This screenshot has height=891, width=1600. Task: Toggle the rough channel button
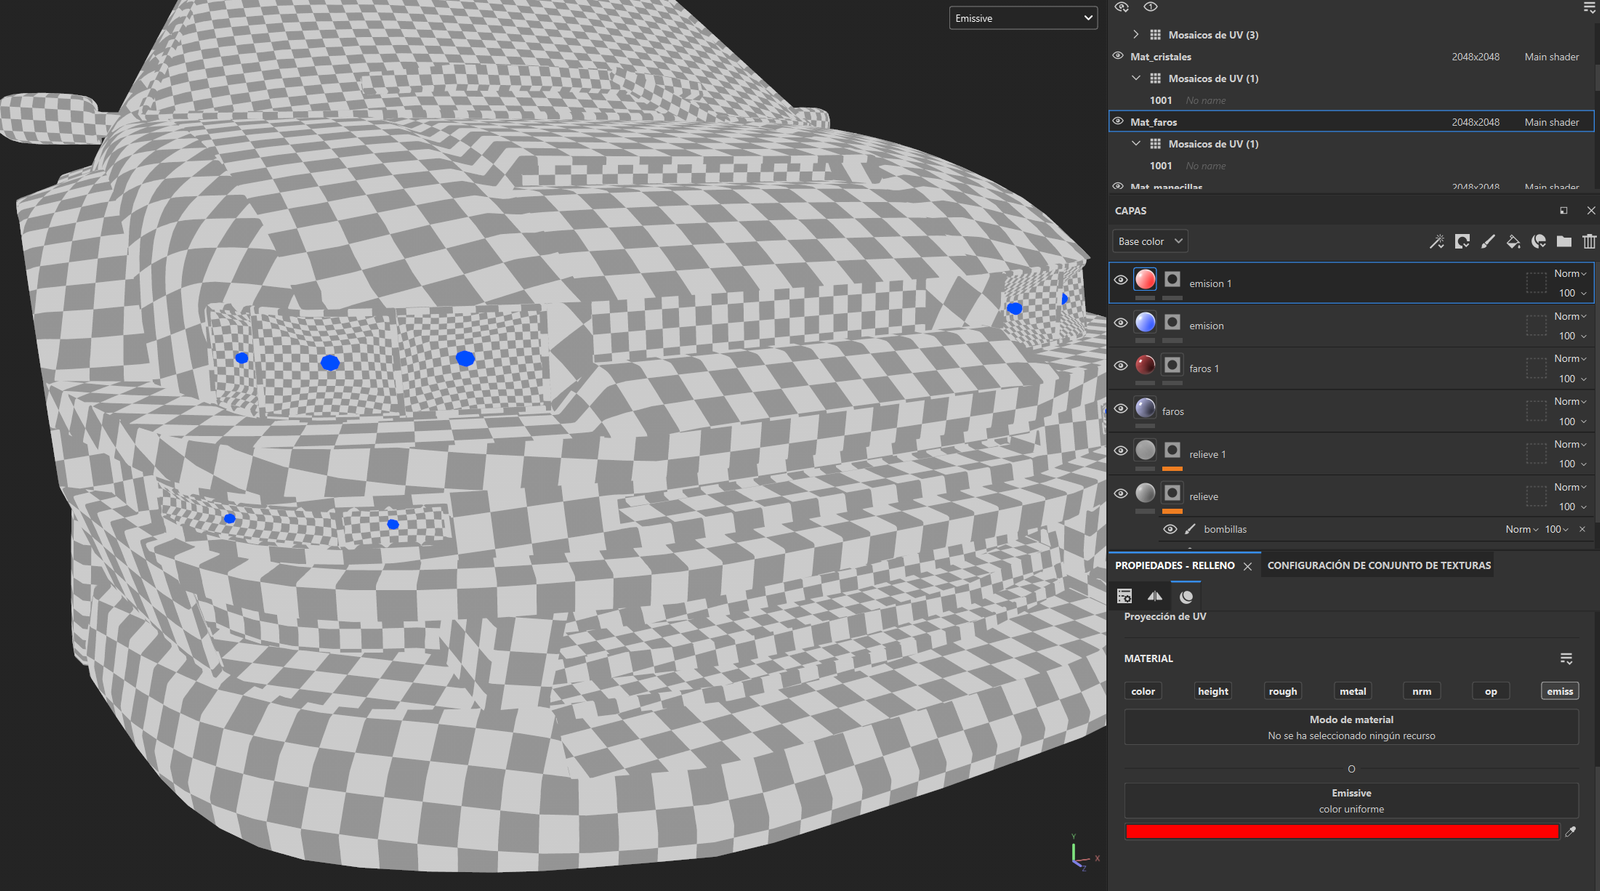[x=1283, y=691]
